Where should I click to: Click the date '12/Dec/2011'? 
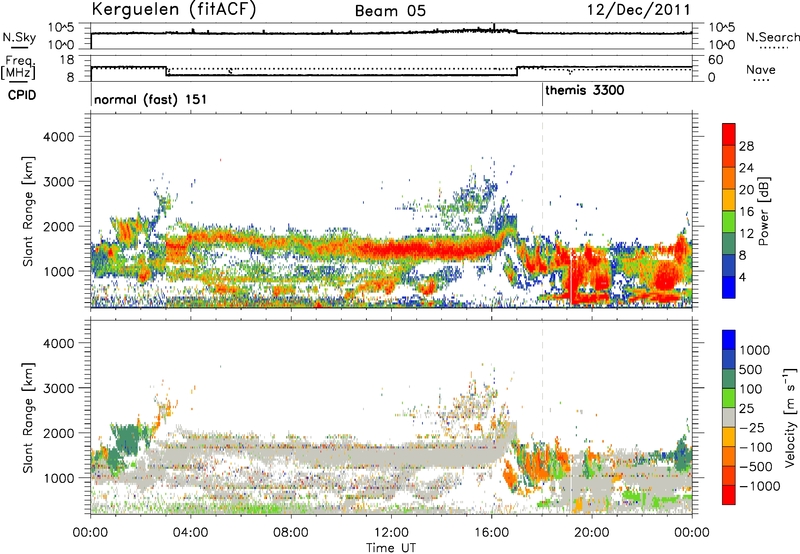pos(638,10)
